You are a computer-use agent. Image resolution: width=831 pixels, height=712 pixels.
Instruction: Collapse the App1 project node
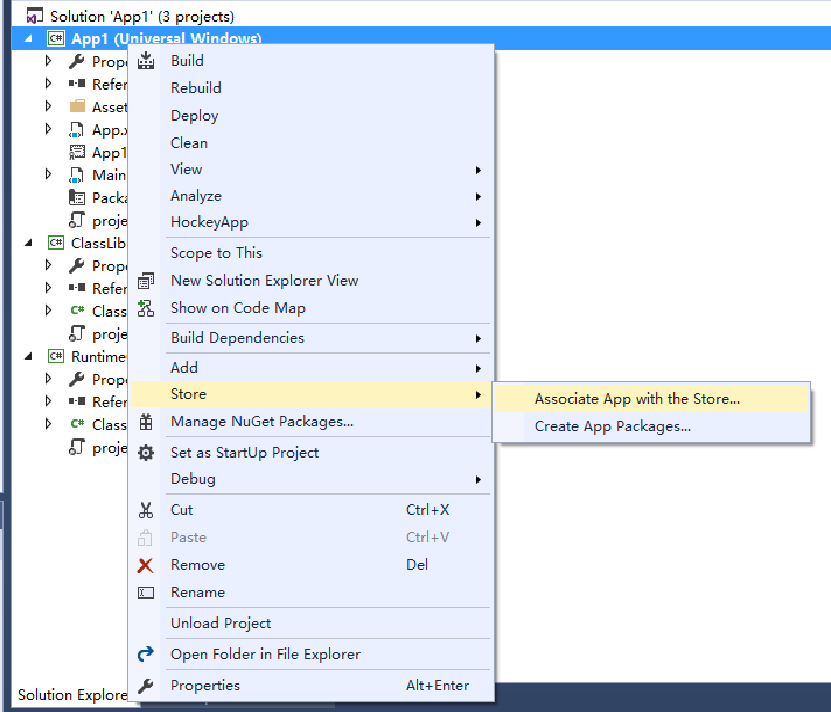(x=29, y=39)
